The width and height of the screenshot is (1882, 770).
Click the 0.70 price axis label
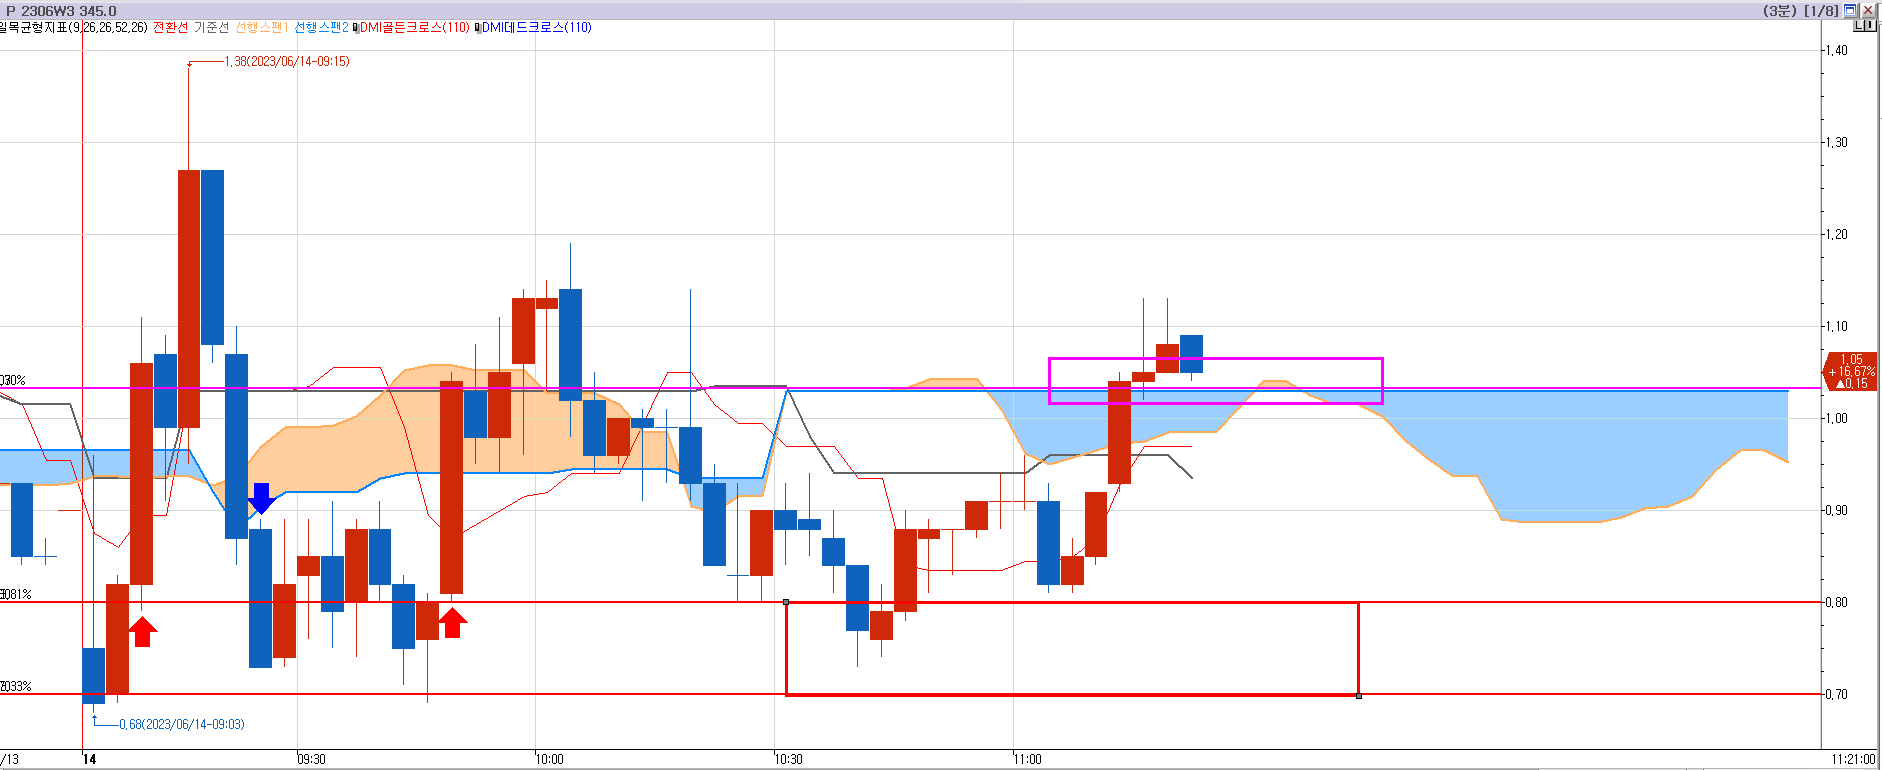pos(1836,694)
